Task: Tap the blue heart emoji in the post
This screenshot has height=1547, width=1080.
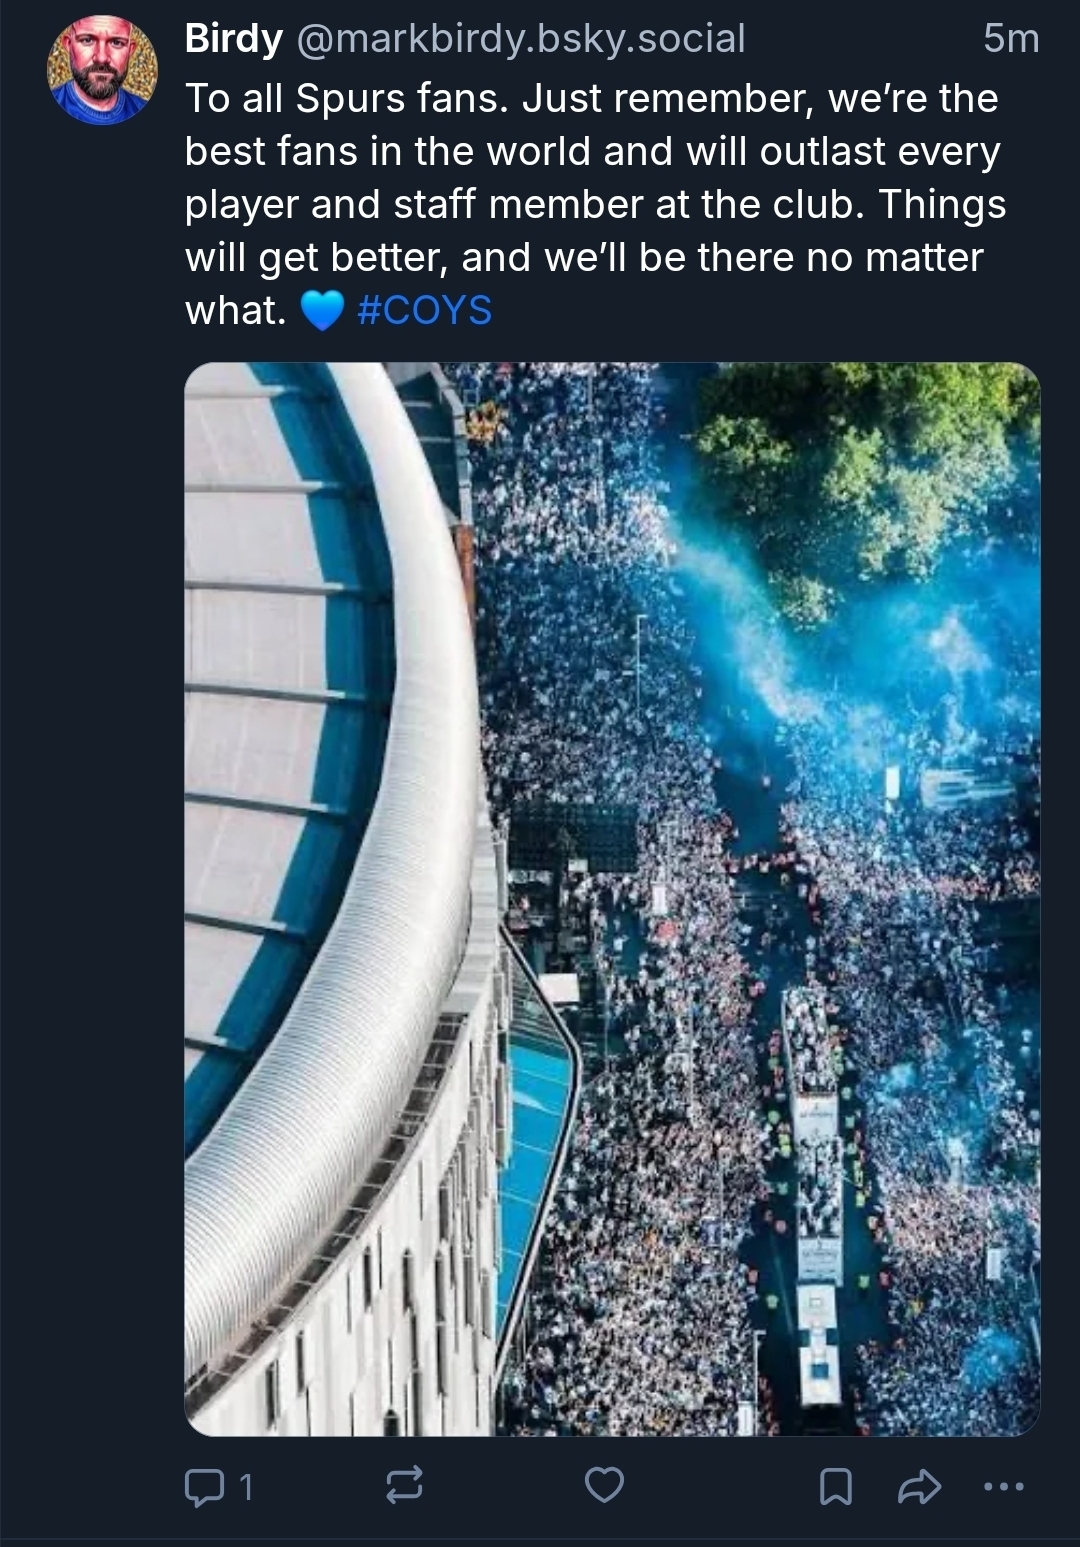Action: click(321, 311)
